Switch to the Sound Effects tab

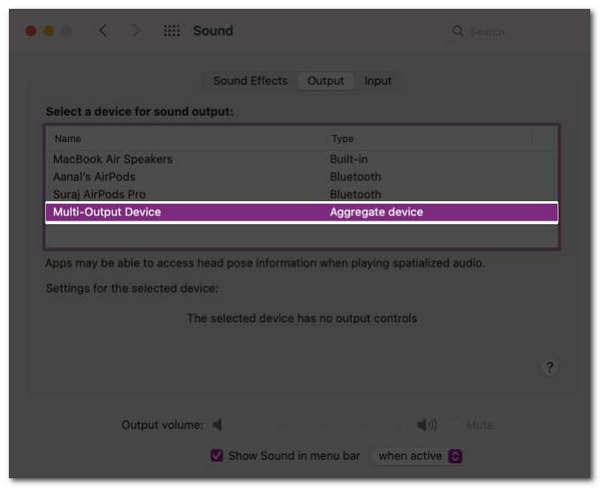250,81
